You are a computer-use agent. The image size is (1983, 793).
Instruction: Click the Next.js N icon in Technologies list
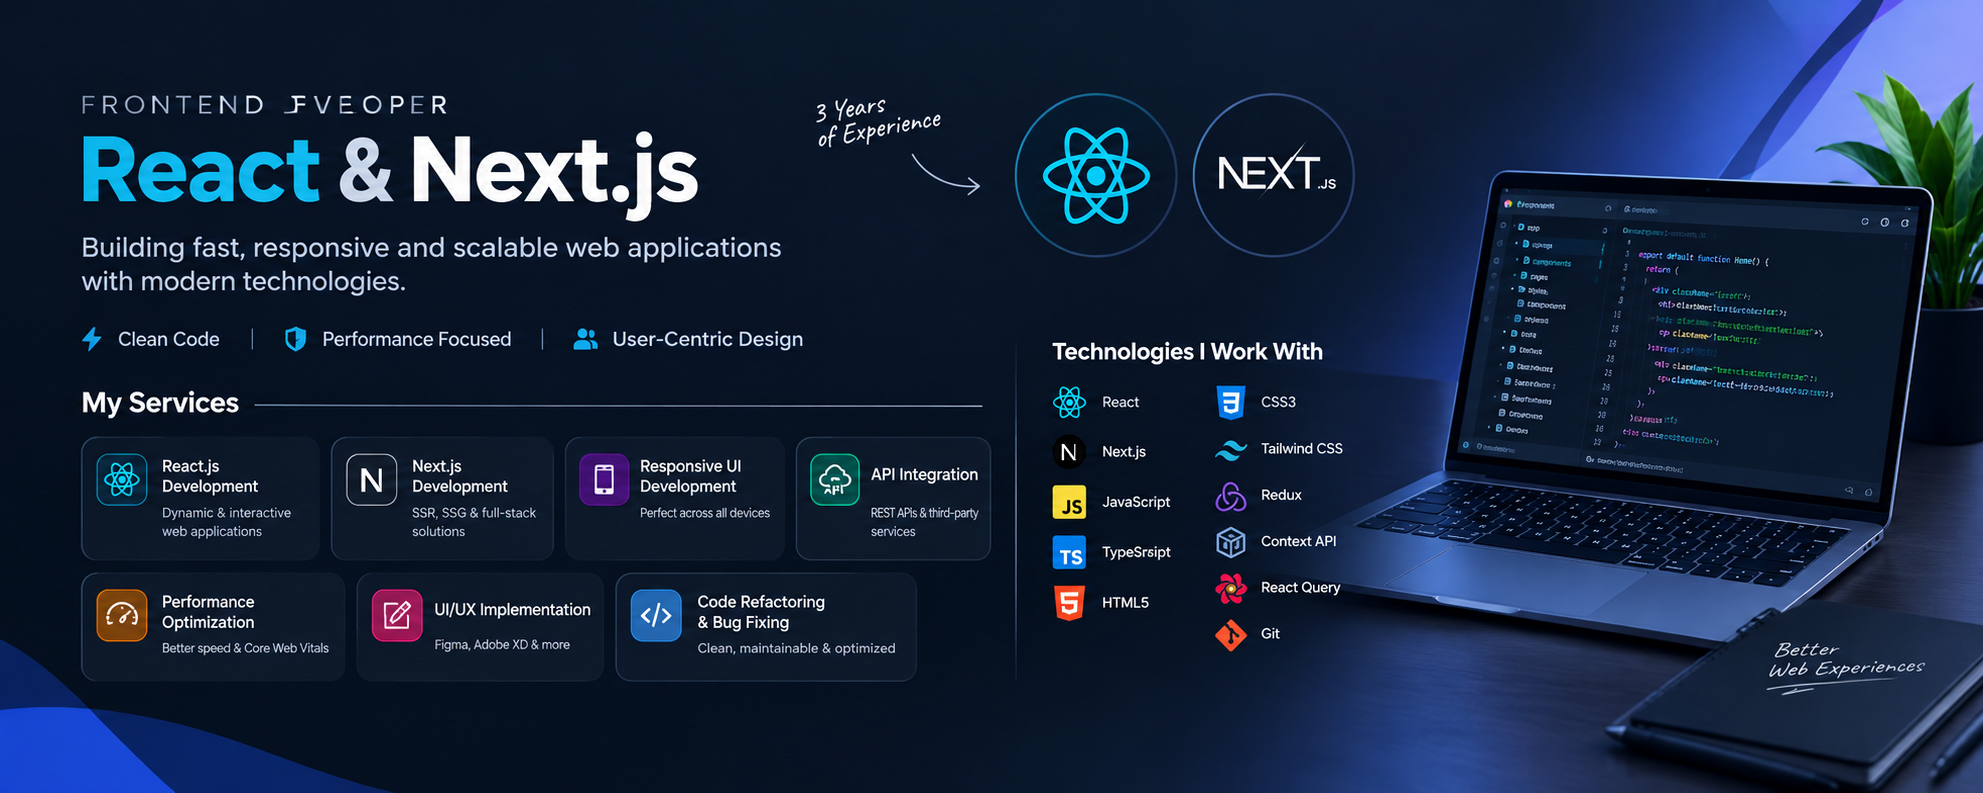(1069, 452)
